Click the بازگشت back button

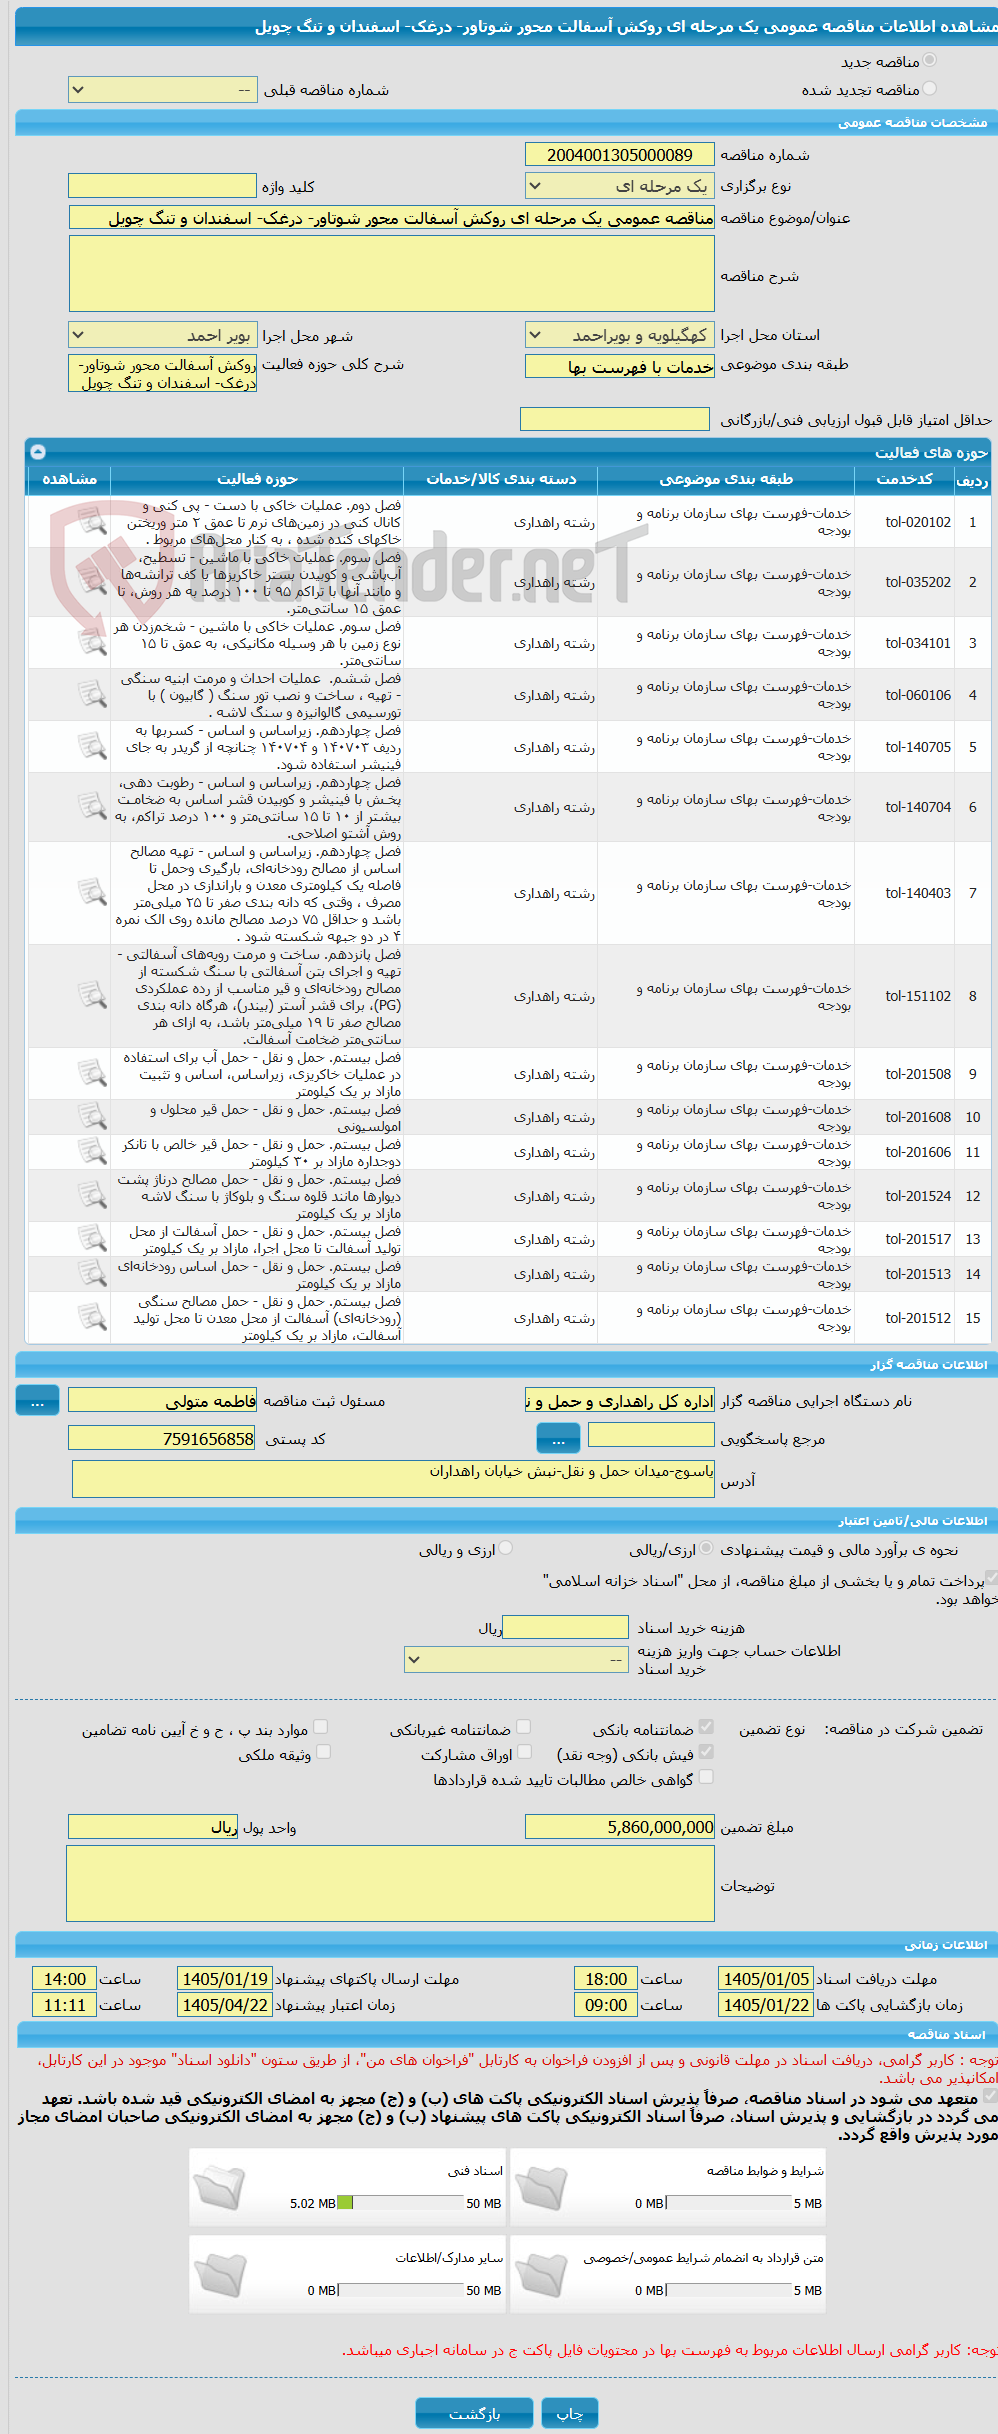point(475,2413)
